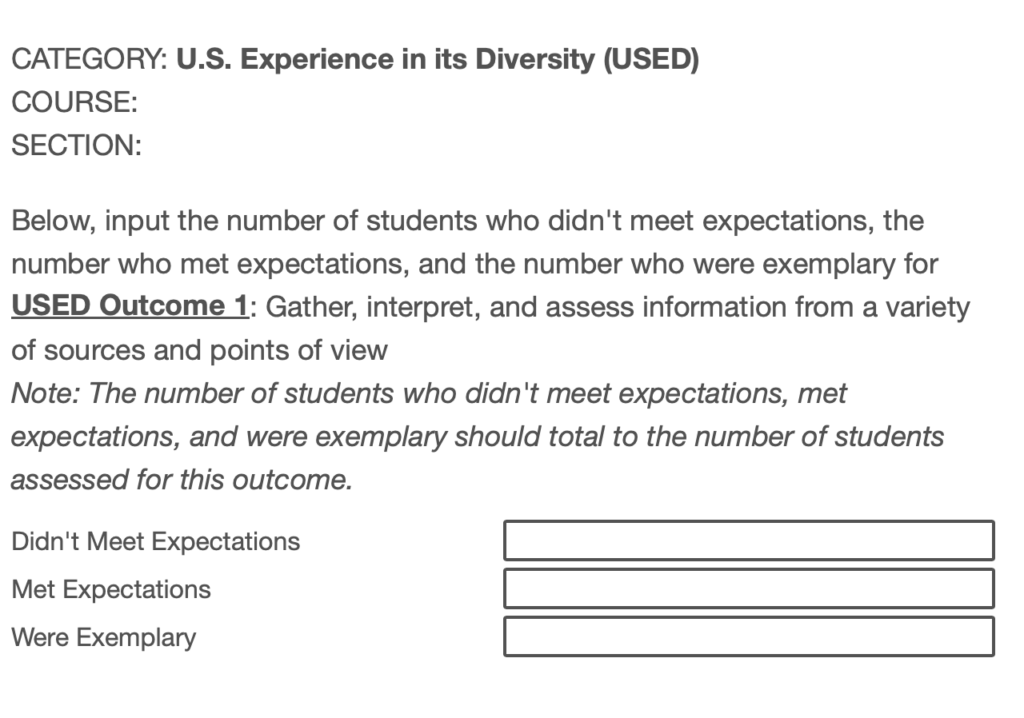Click the "(USED)" abbreviation in the heading
Screen dimensions: 1024x718
click(650, 60)
